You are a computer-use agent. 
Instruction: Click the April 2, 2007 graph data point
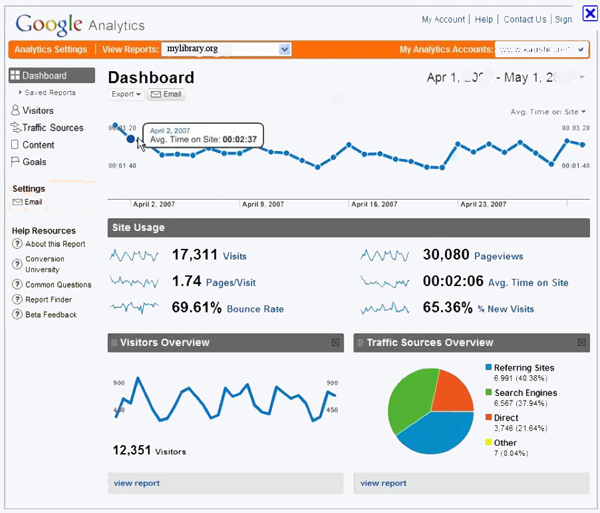(132, 139)
